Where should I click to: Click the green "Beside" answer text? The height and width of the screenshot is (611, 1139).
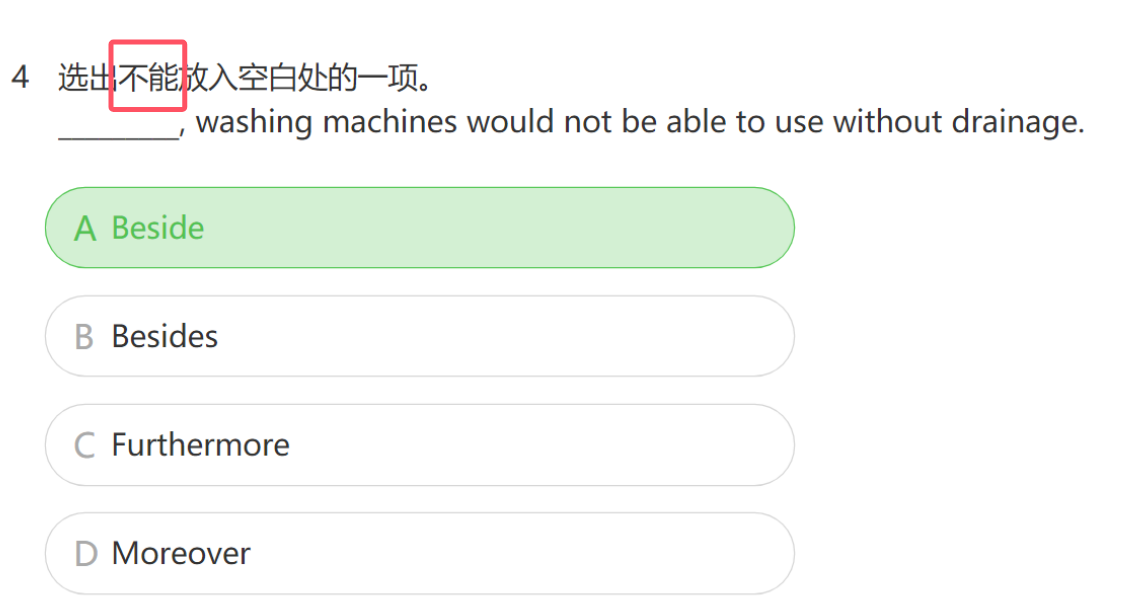pos(158,228)
